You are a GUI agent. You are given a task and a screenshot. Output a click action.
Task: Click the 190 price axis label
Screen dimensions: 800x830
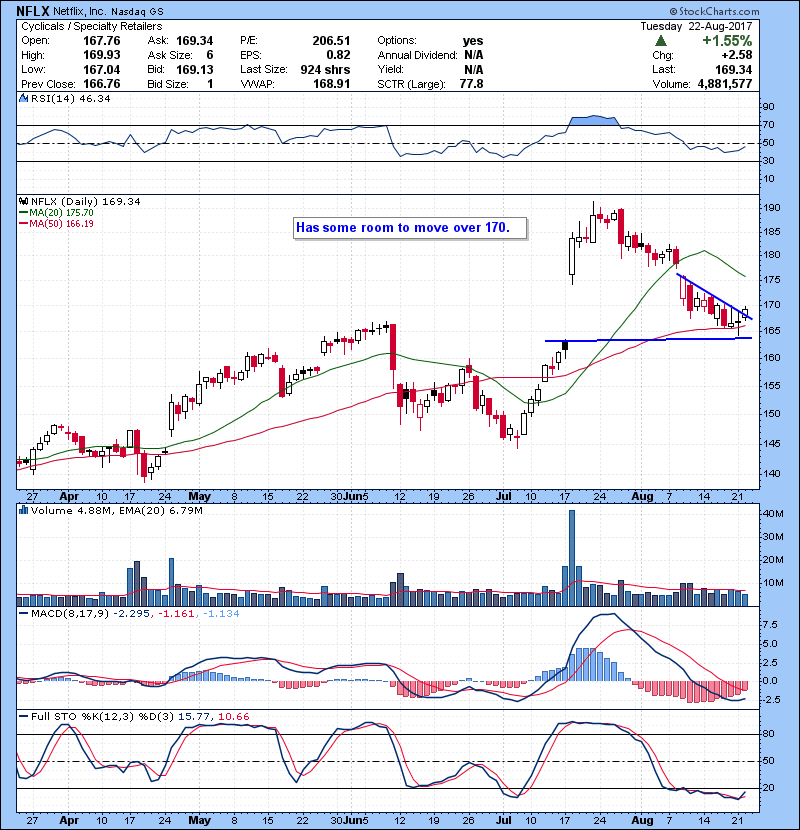tap(771, 208)
